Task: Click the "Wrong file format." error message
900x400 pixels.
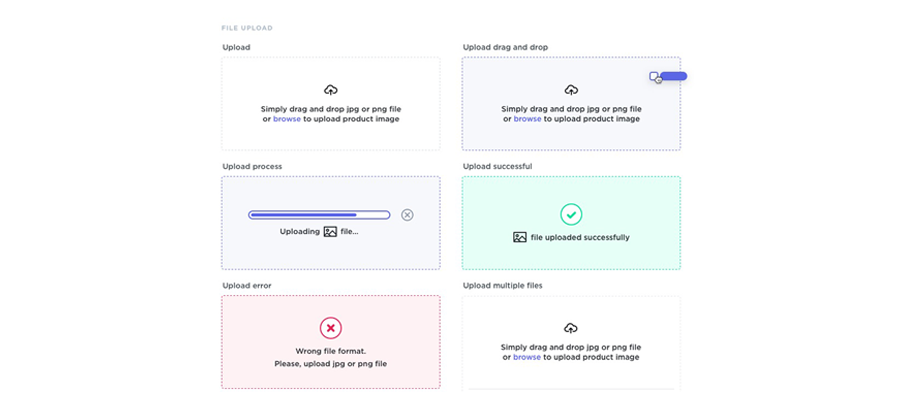Action: click(331, 351)
